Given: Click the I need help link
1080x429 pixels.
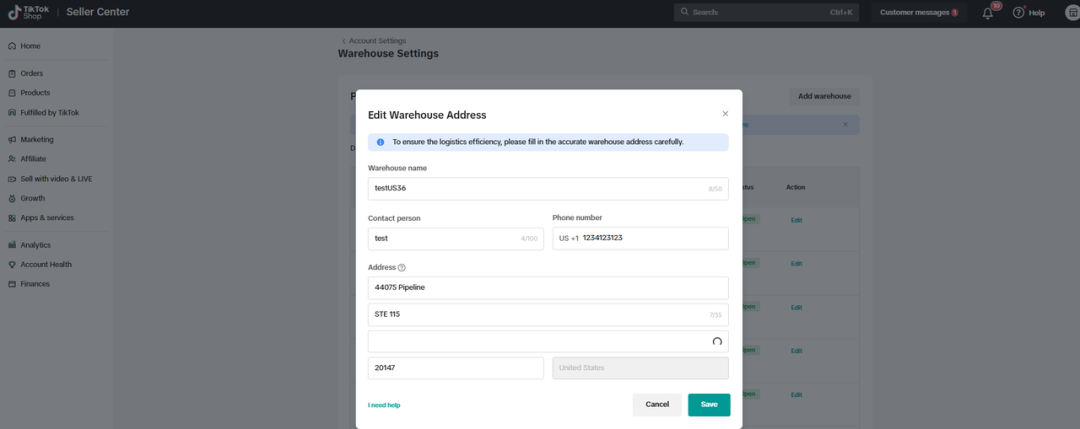Looking at the screenshot, I should click(x=384, y=405).
